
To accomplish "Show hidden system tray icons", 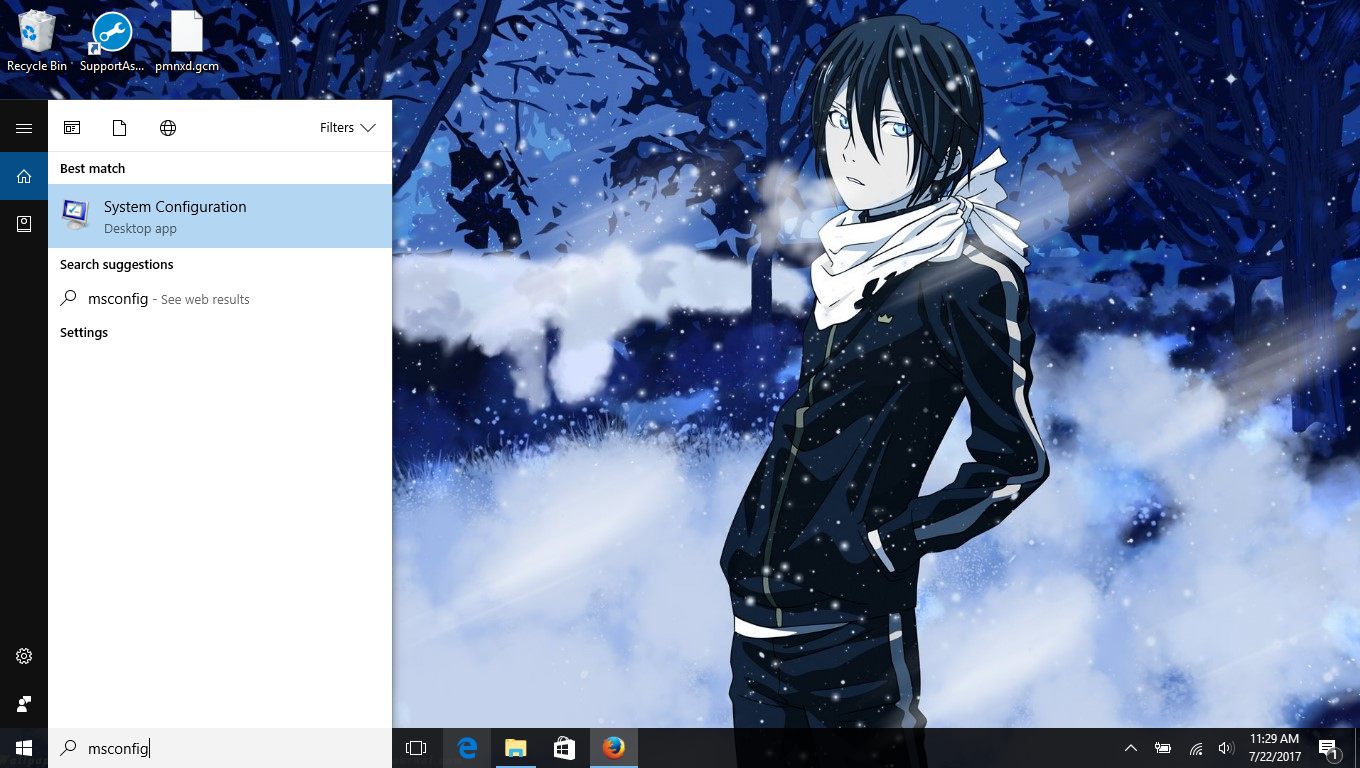I will 1131,748.
